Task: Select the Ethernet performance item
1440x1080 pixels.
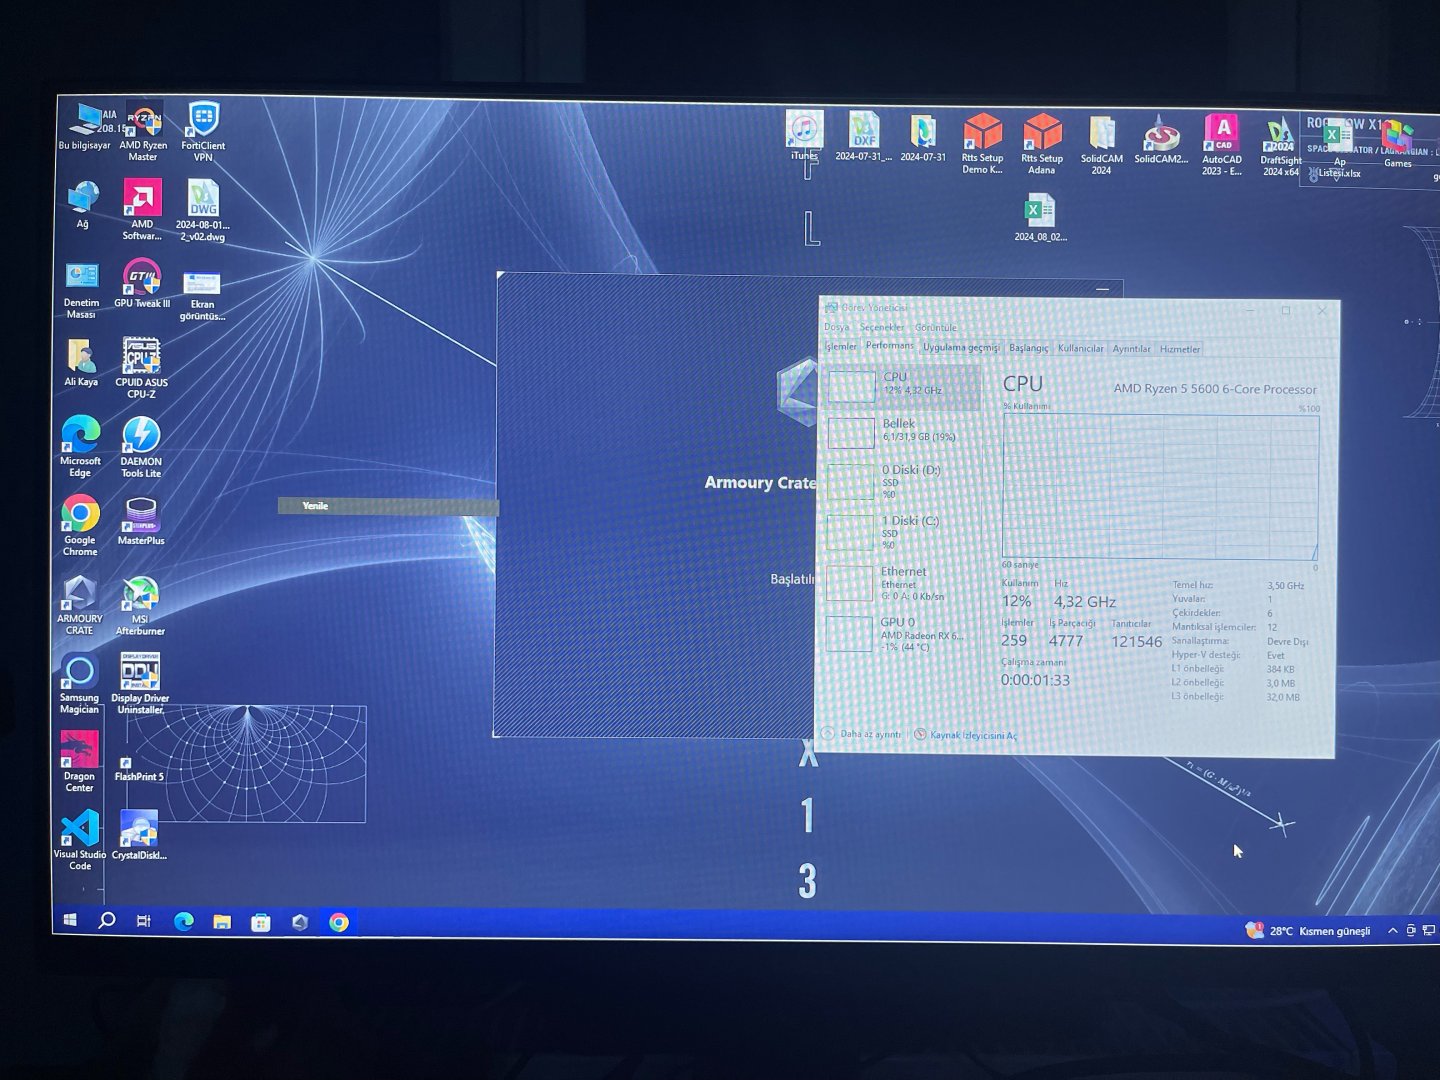Action: point(900,583)
